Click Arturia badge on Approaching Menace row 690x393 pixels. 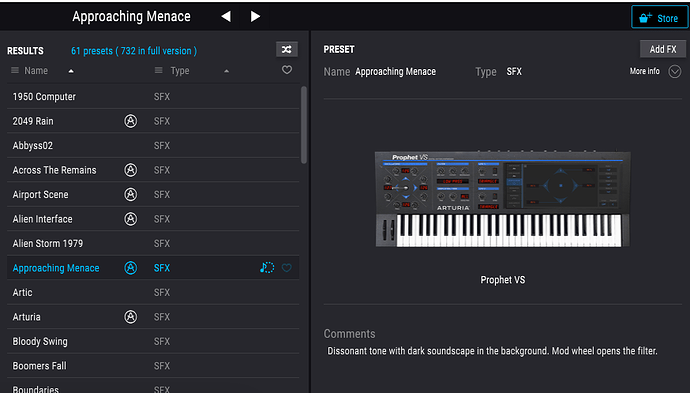pyautogui.click(x=130, y=268)
